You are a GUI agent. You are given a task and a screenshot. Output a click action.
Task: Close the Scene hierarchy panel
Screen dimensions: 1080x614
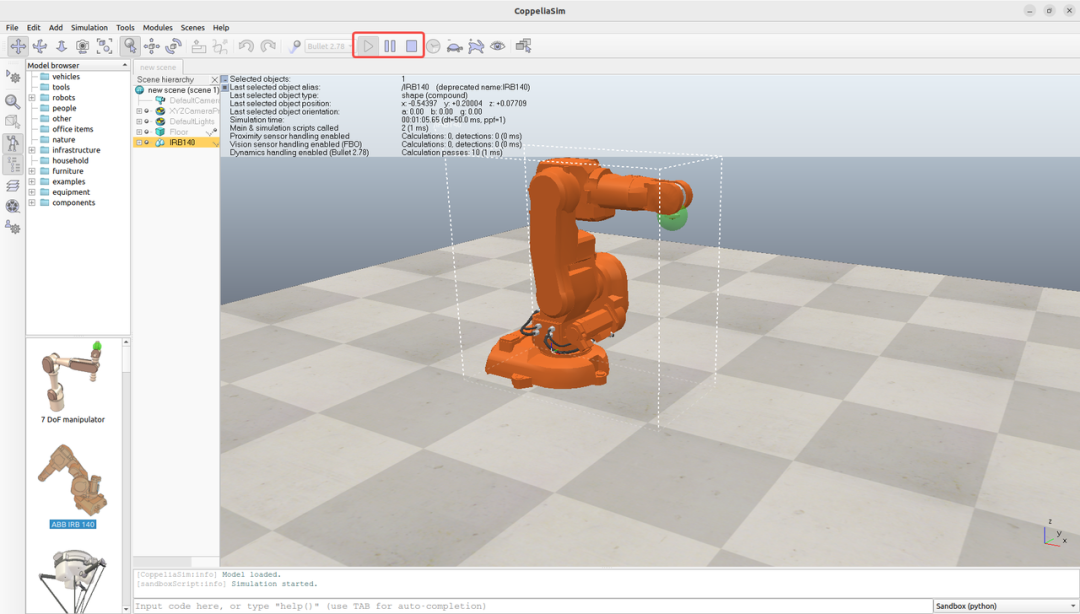[214, 79]
